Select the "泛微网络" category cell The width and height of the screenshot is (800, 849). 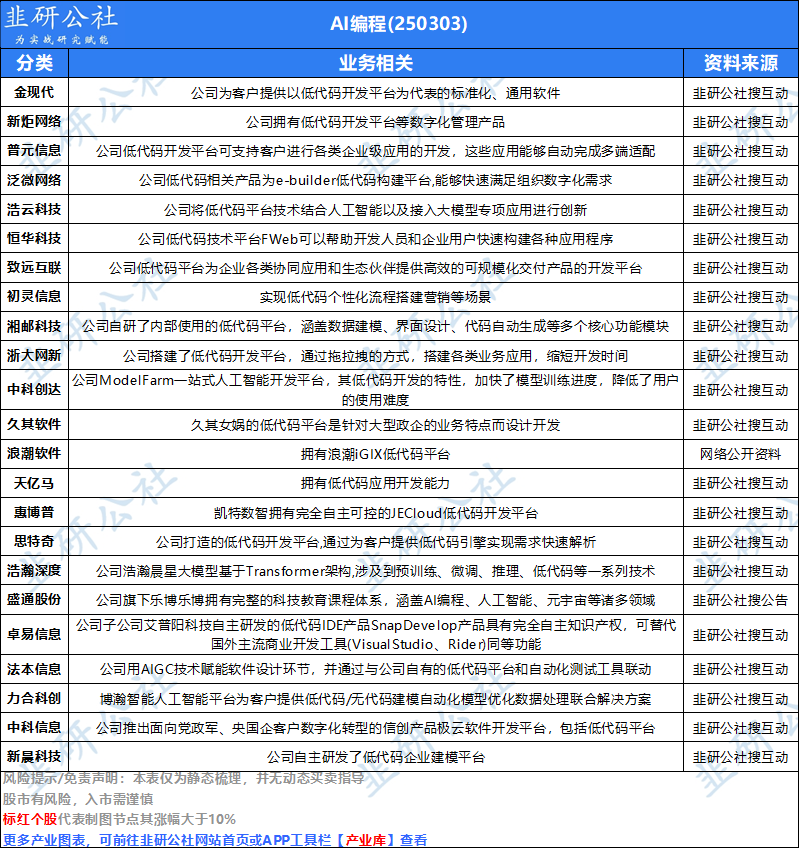click(34, 180)
